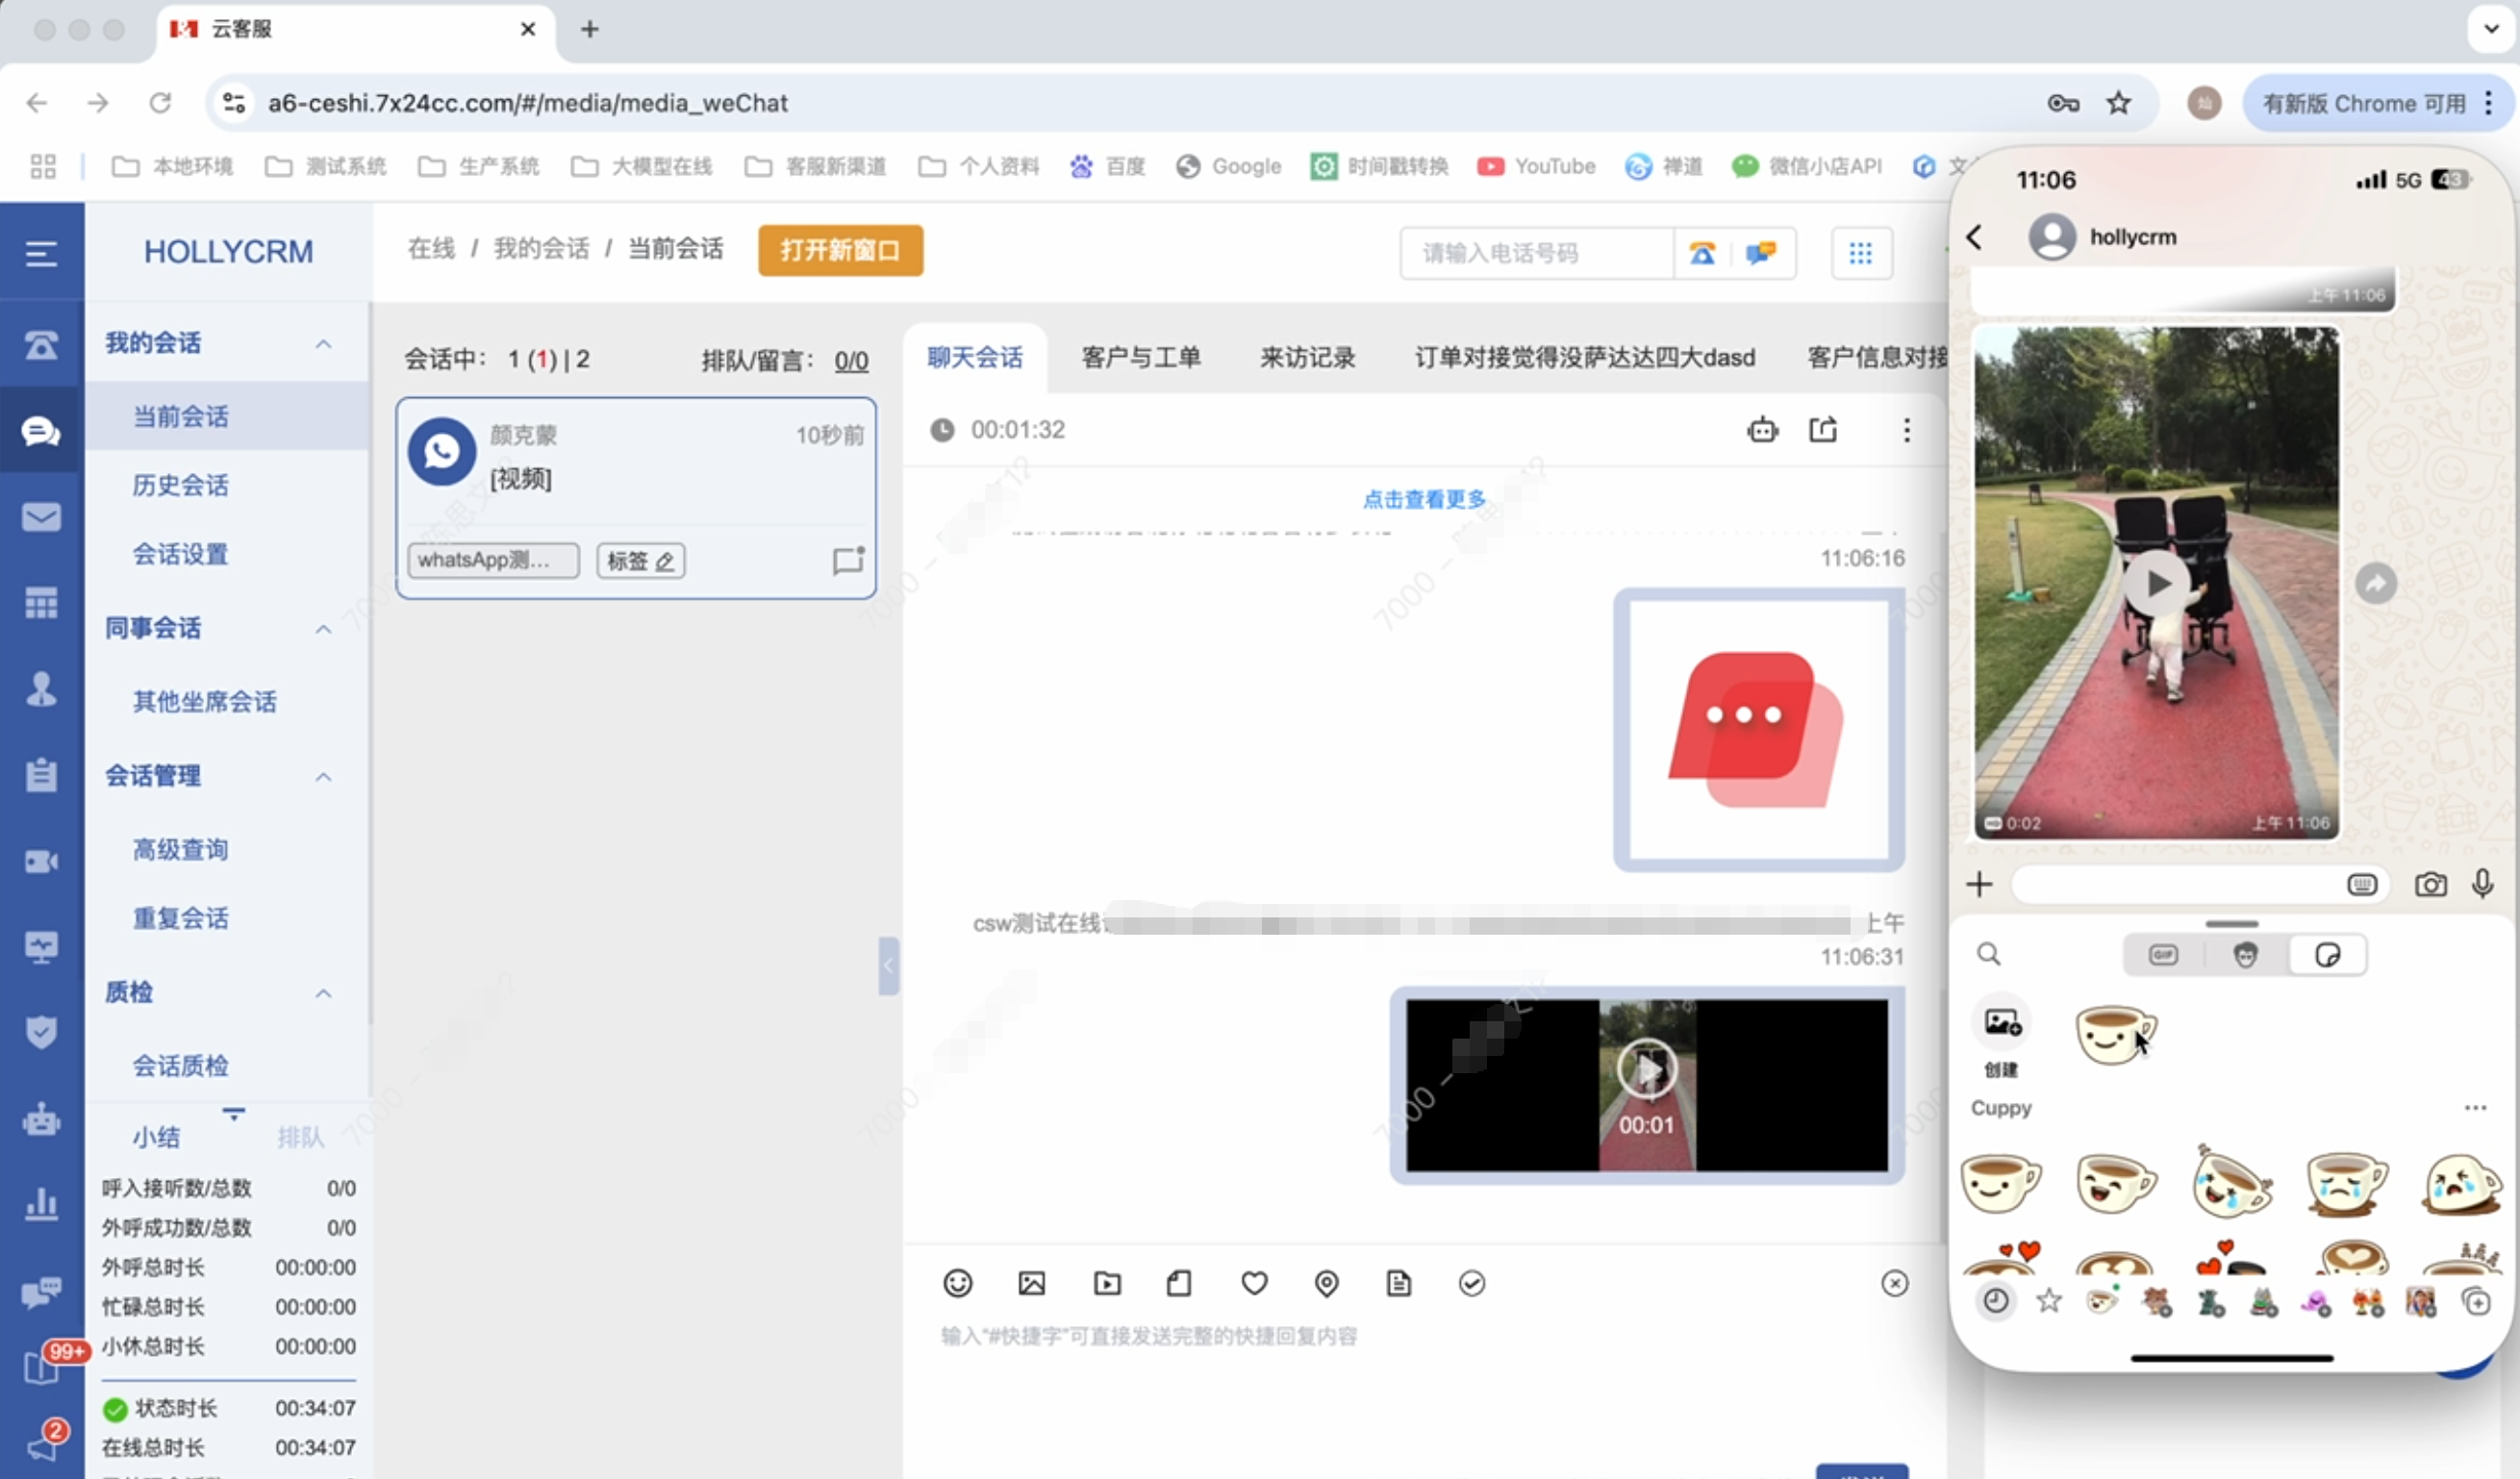Edit 标签 on the session card

[641, 561]
